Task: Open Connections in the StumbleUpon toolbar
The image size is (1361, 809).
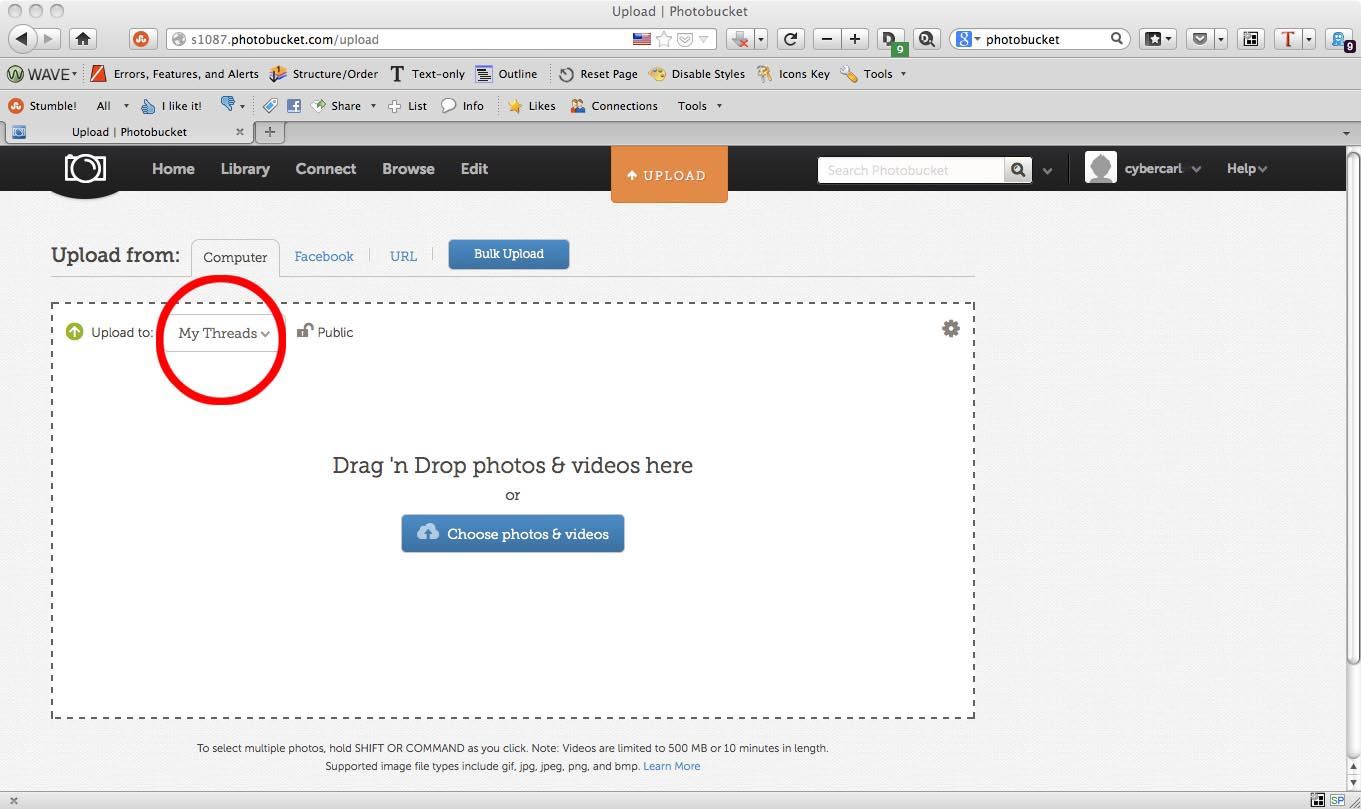Action: 614,106
